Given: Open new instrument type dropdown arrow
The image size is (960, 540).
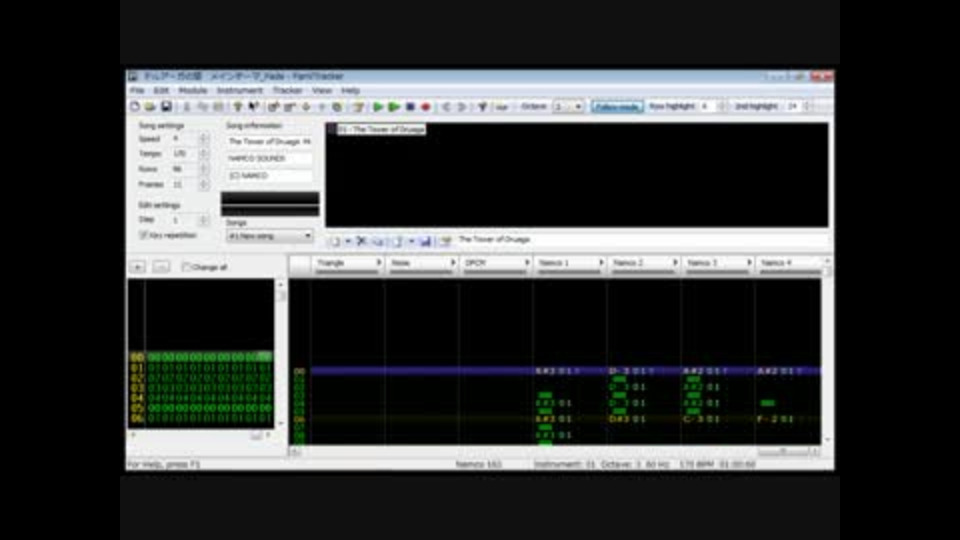Looking at the screenshot, I should (x=348, y=241).
